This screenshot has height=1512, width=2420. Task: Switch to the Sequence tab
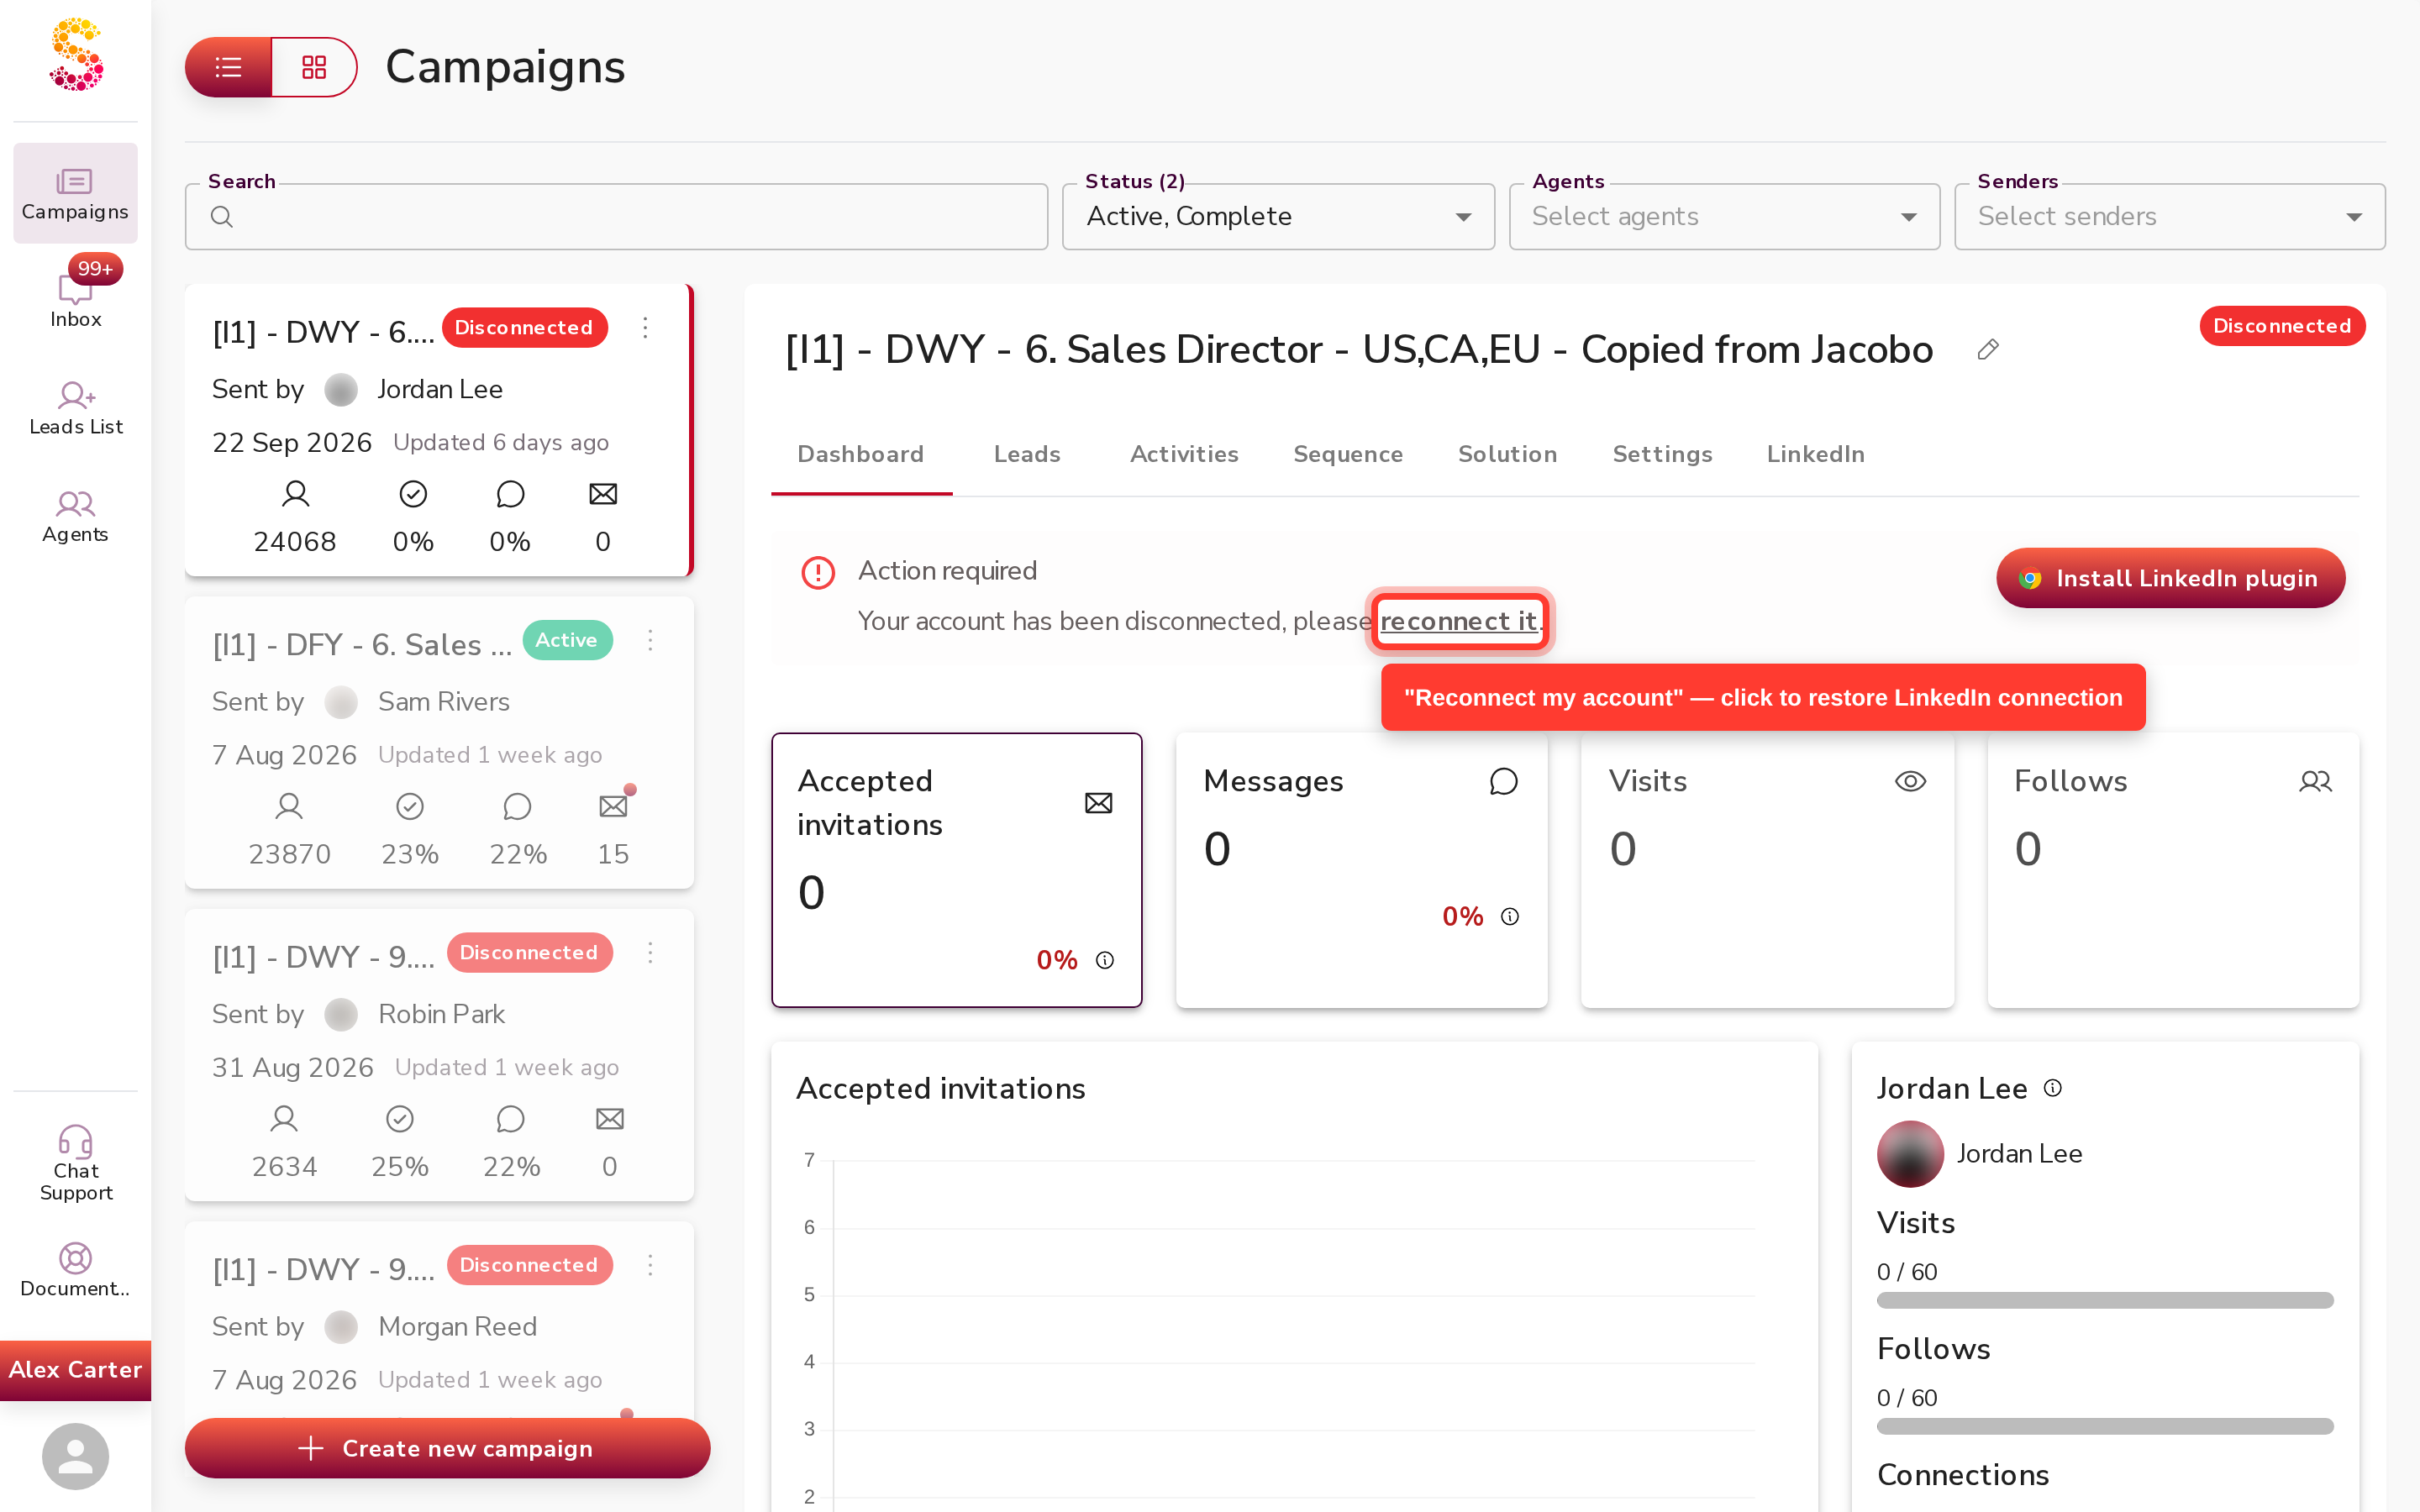pyautogui.click(x=1348, y=454)
